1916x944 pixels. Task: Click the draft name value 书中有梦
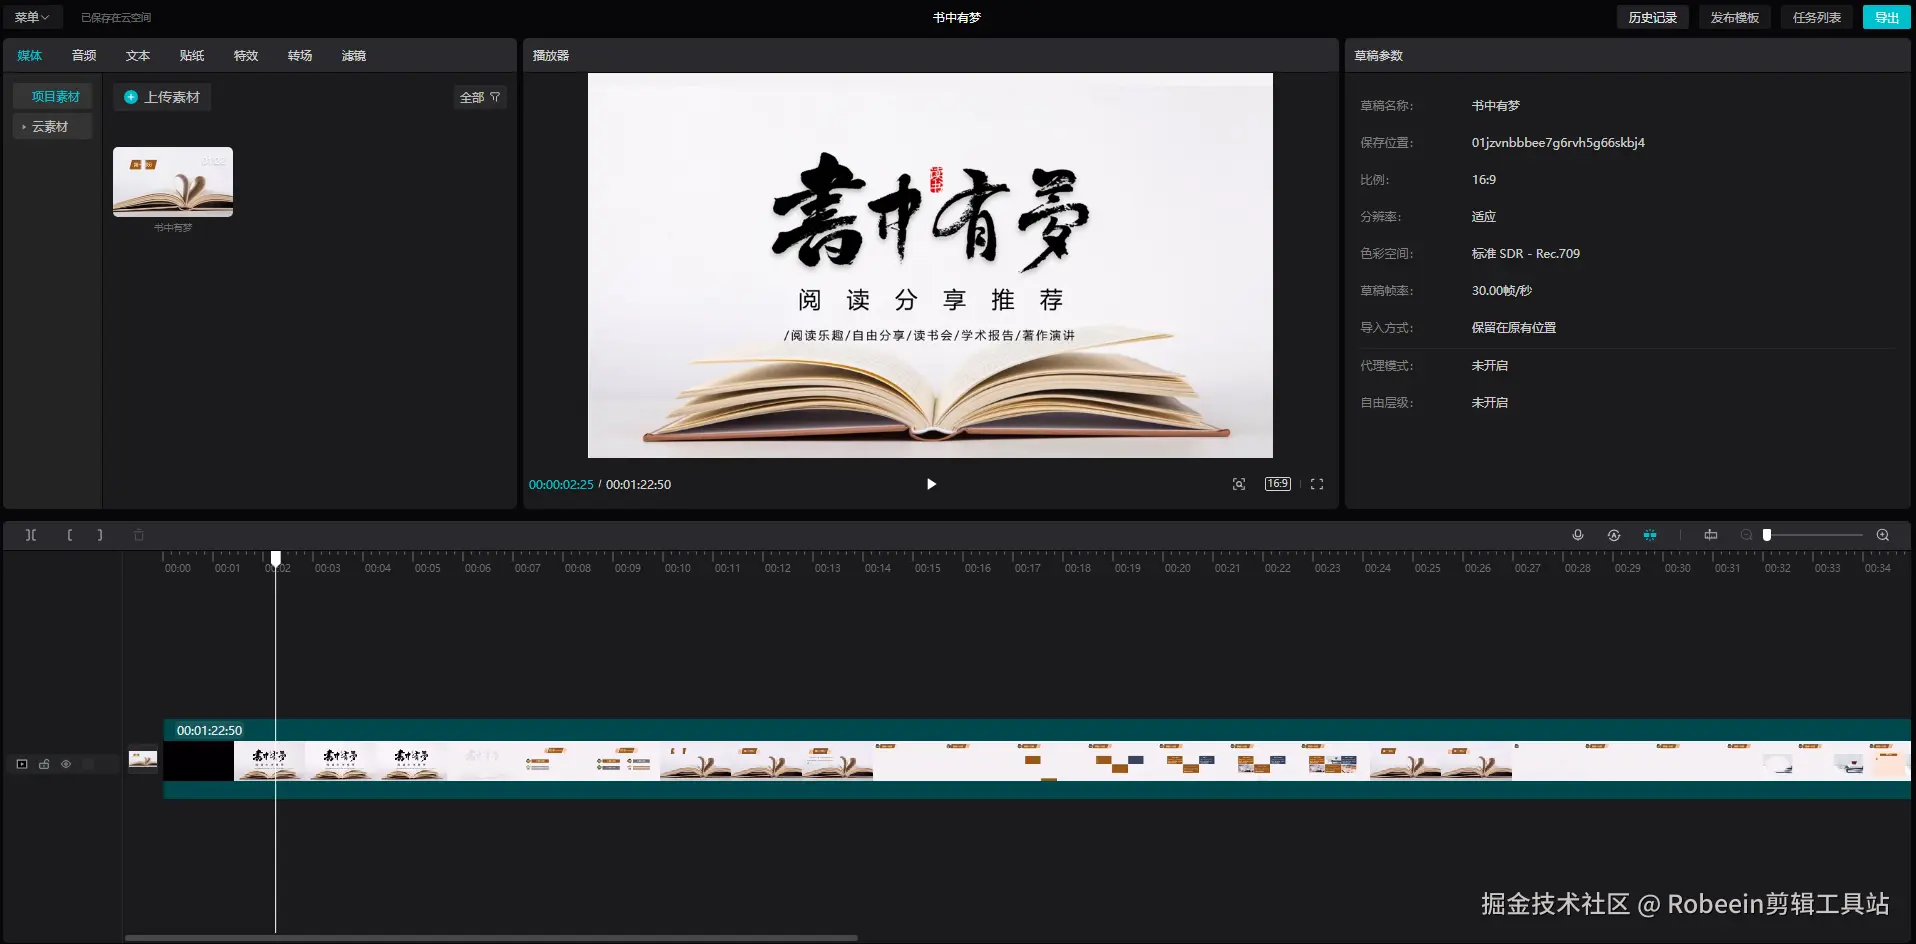click(x=1496, y=105)
